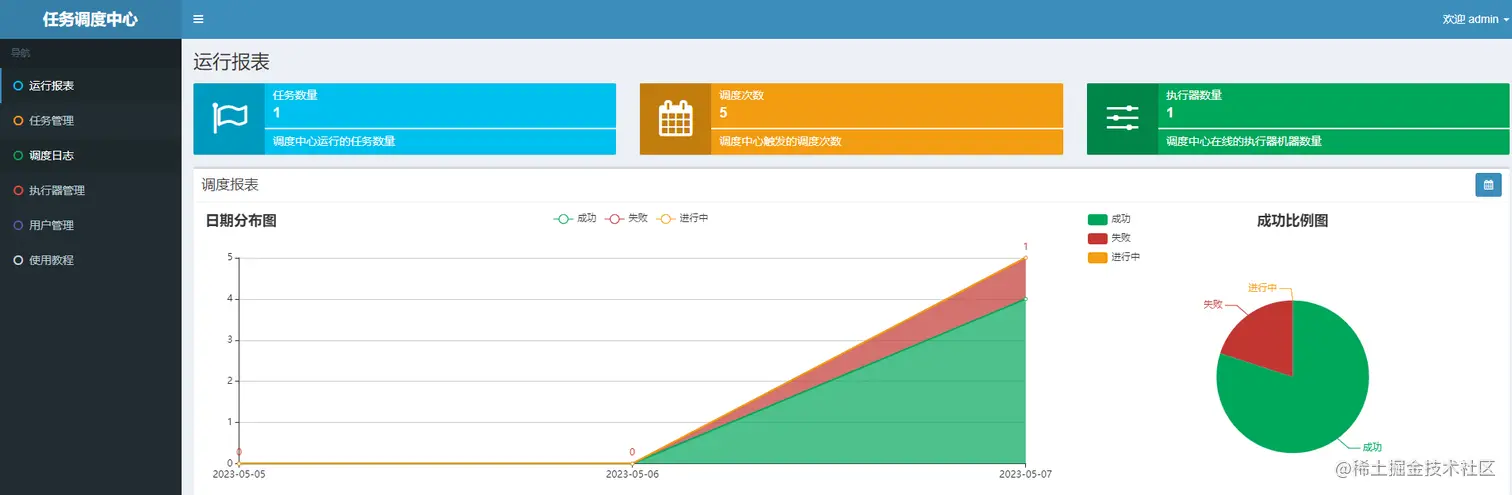Click the 2023-05-07 top data point
The width and height of the screenshot is (1512, 495).
(x=1025, y=258)
